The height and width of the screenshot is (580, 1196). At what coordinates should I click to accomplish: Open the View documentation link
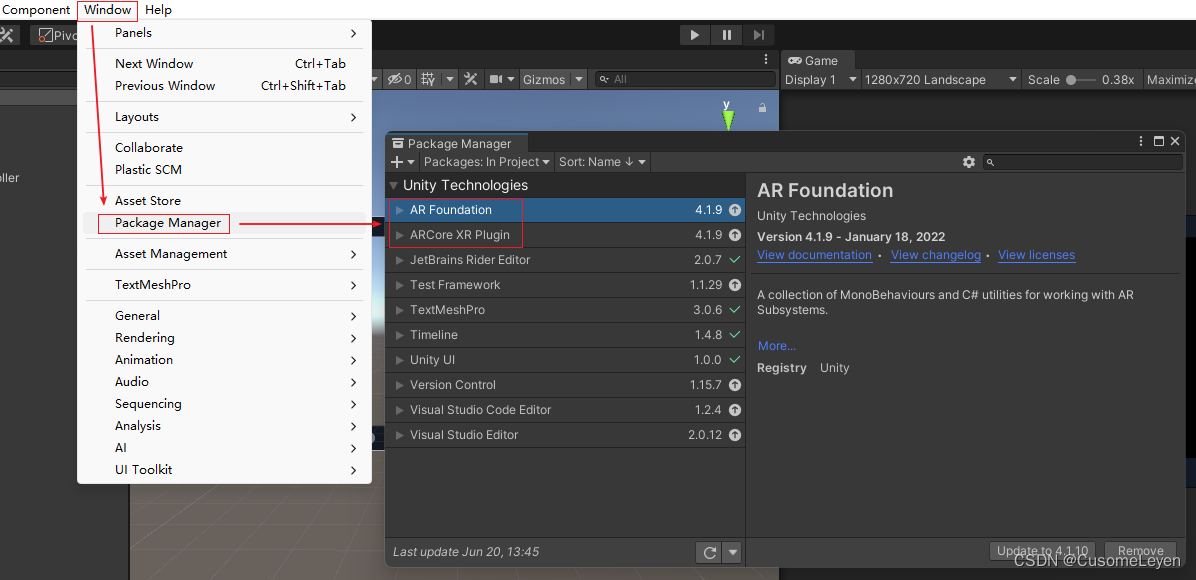pyautogui.click(x=814, y=256)
